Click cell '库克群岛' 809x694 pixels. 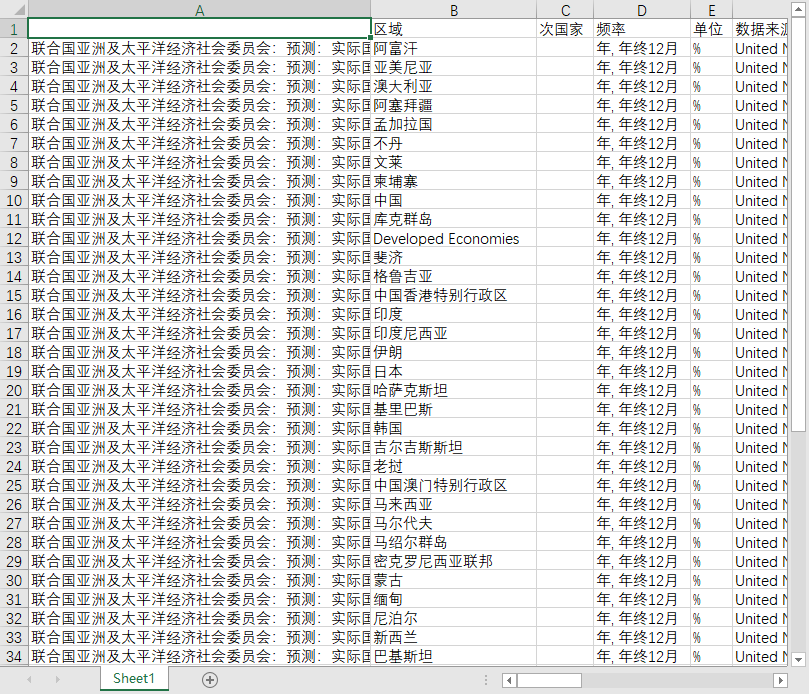[454, 219]
